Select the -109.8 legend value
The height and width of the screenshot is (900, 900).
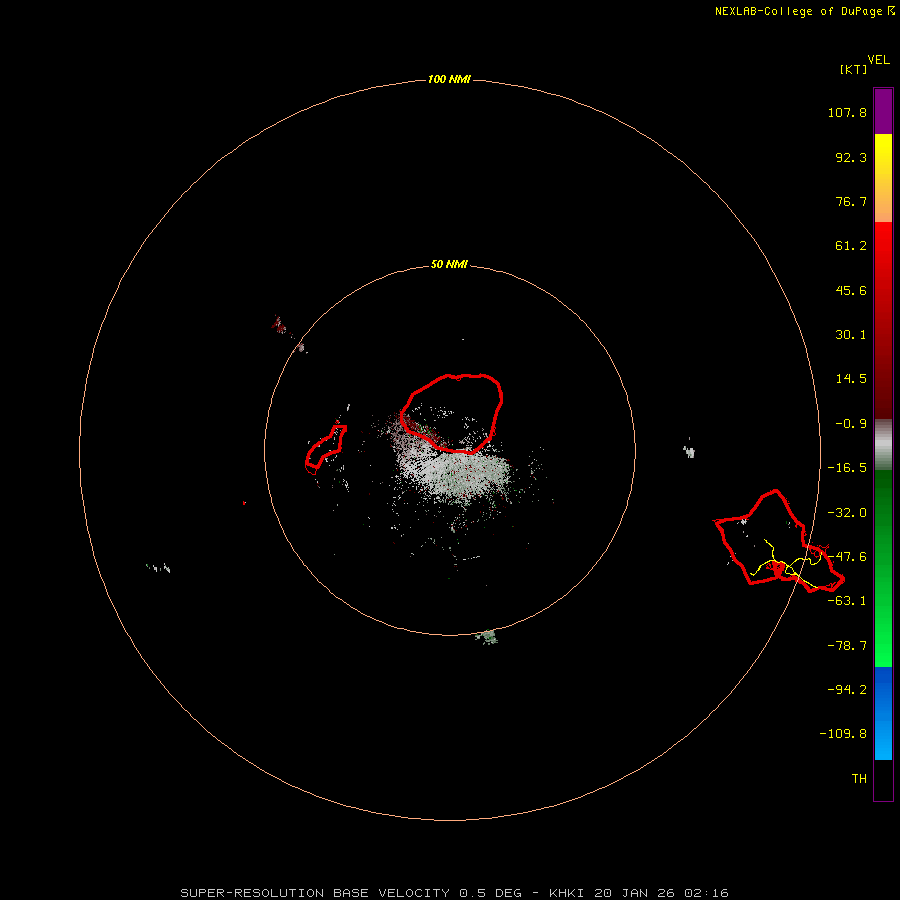click(x=843, y=734)
